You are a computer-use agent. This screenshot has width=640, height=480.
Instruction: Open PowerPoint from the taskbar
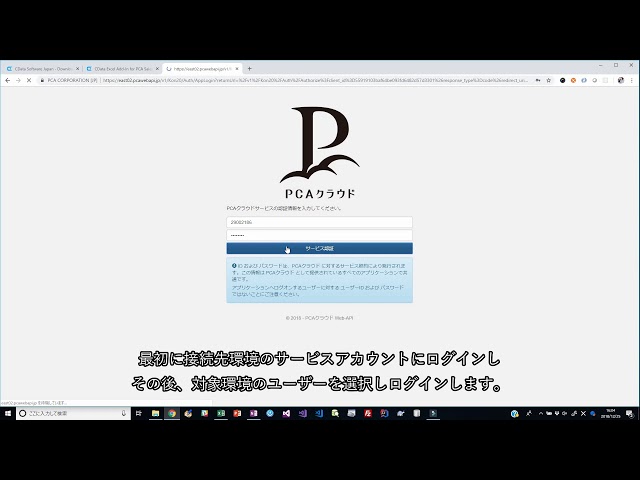[237, 413]
